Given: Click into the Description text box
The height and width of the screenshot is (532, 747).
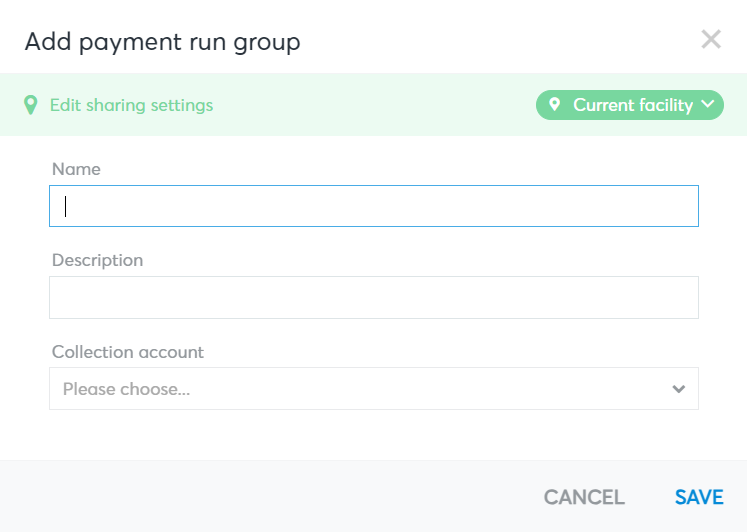Looking at the screenshot, I should [x=374, y=297].
